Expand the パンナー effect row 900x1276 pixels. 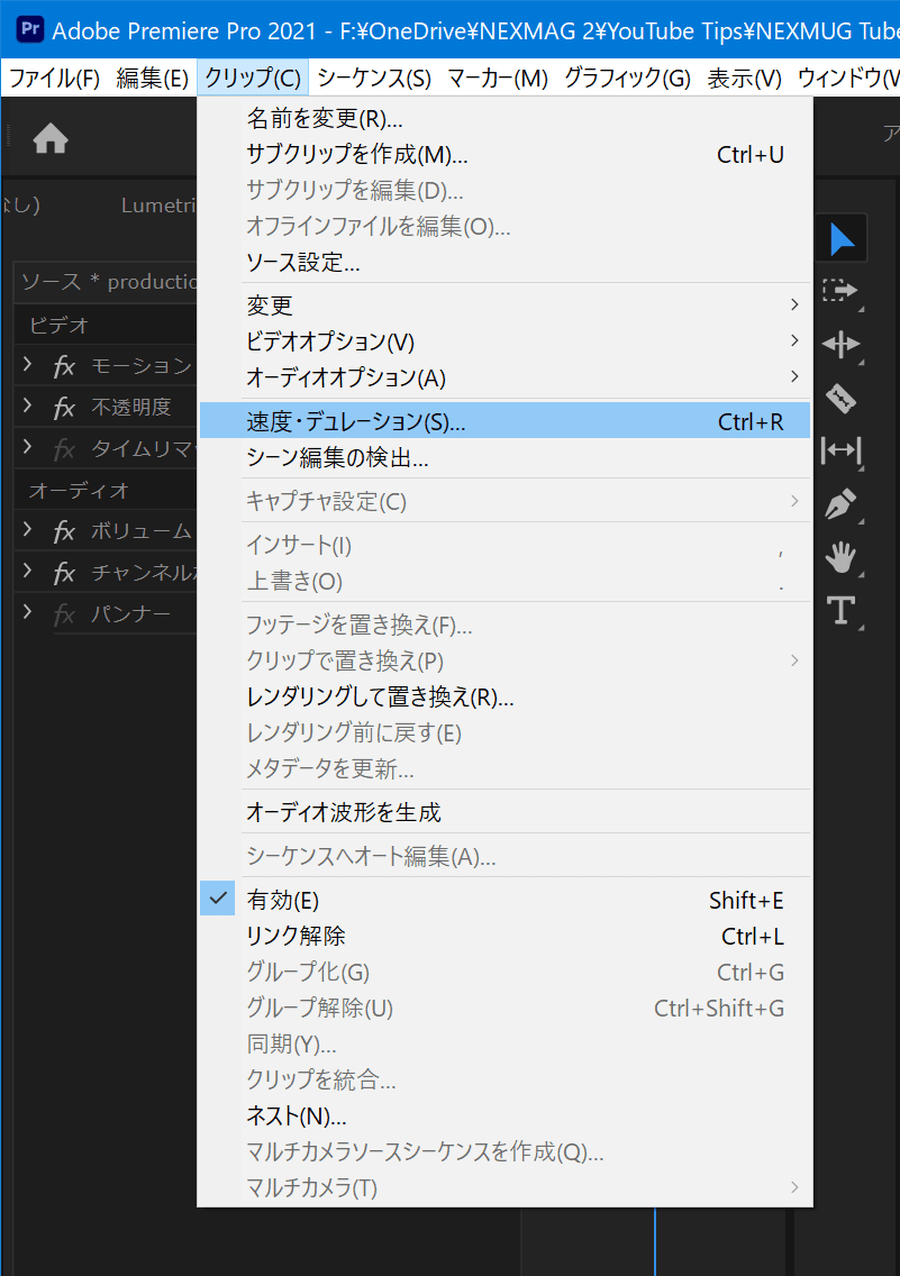pyautogui.click(x=28, y=613)
